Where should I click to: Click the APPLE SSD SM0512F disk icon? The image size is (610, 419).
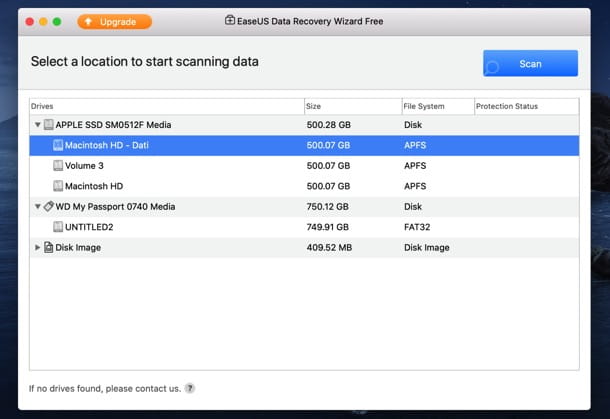[49, 124]
